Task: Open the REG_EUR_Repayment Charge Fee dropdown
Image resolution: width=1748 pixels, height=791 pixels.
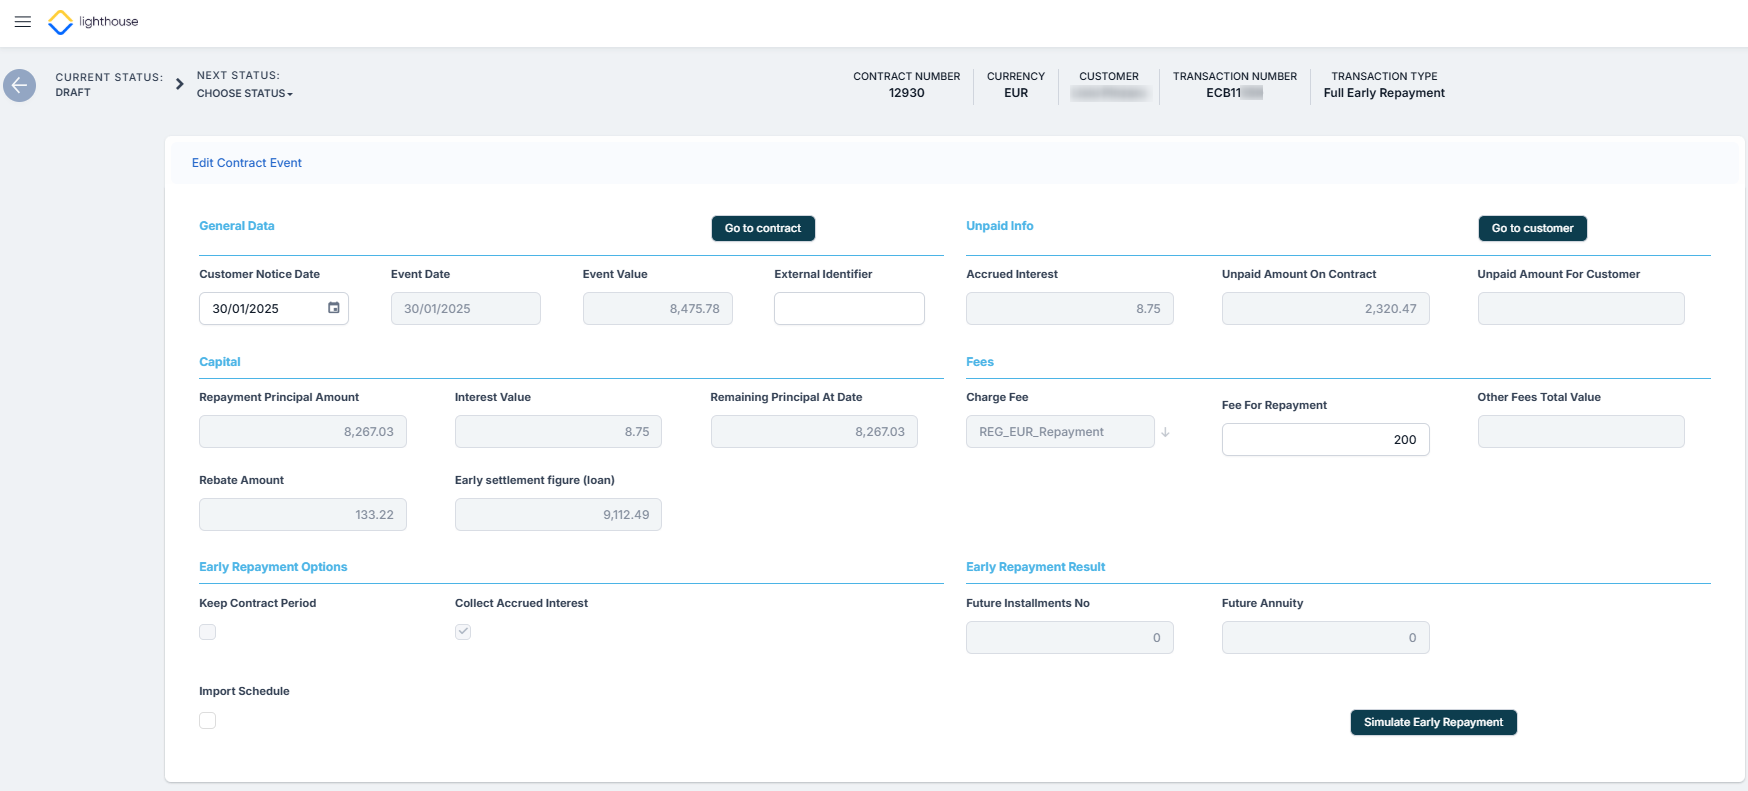Action: point(1059,432)
